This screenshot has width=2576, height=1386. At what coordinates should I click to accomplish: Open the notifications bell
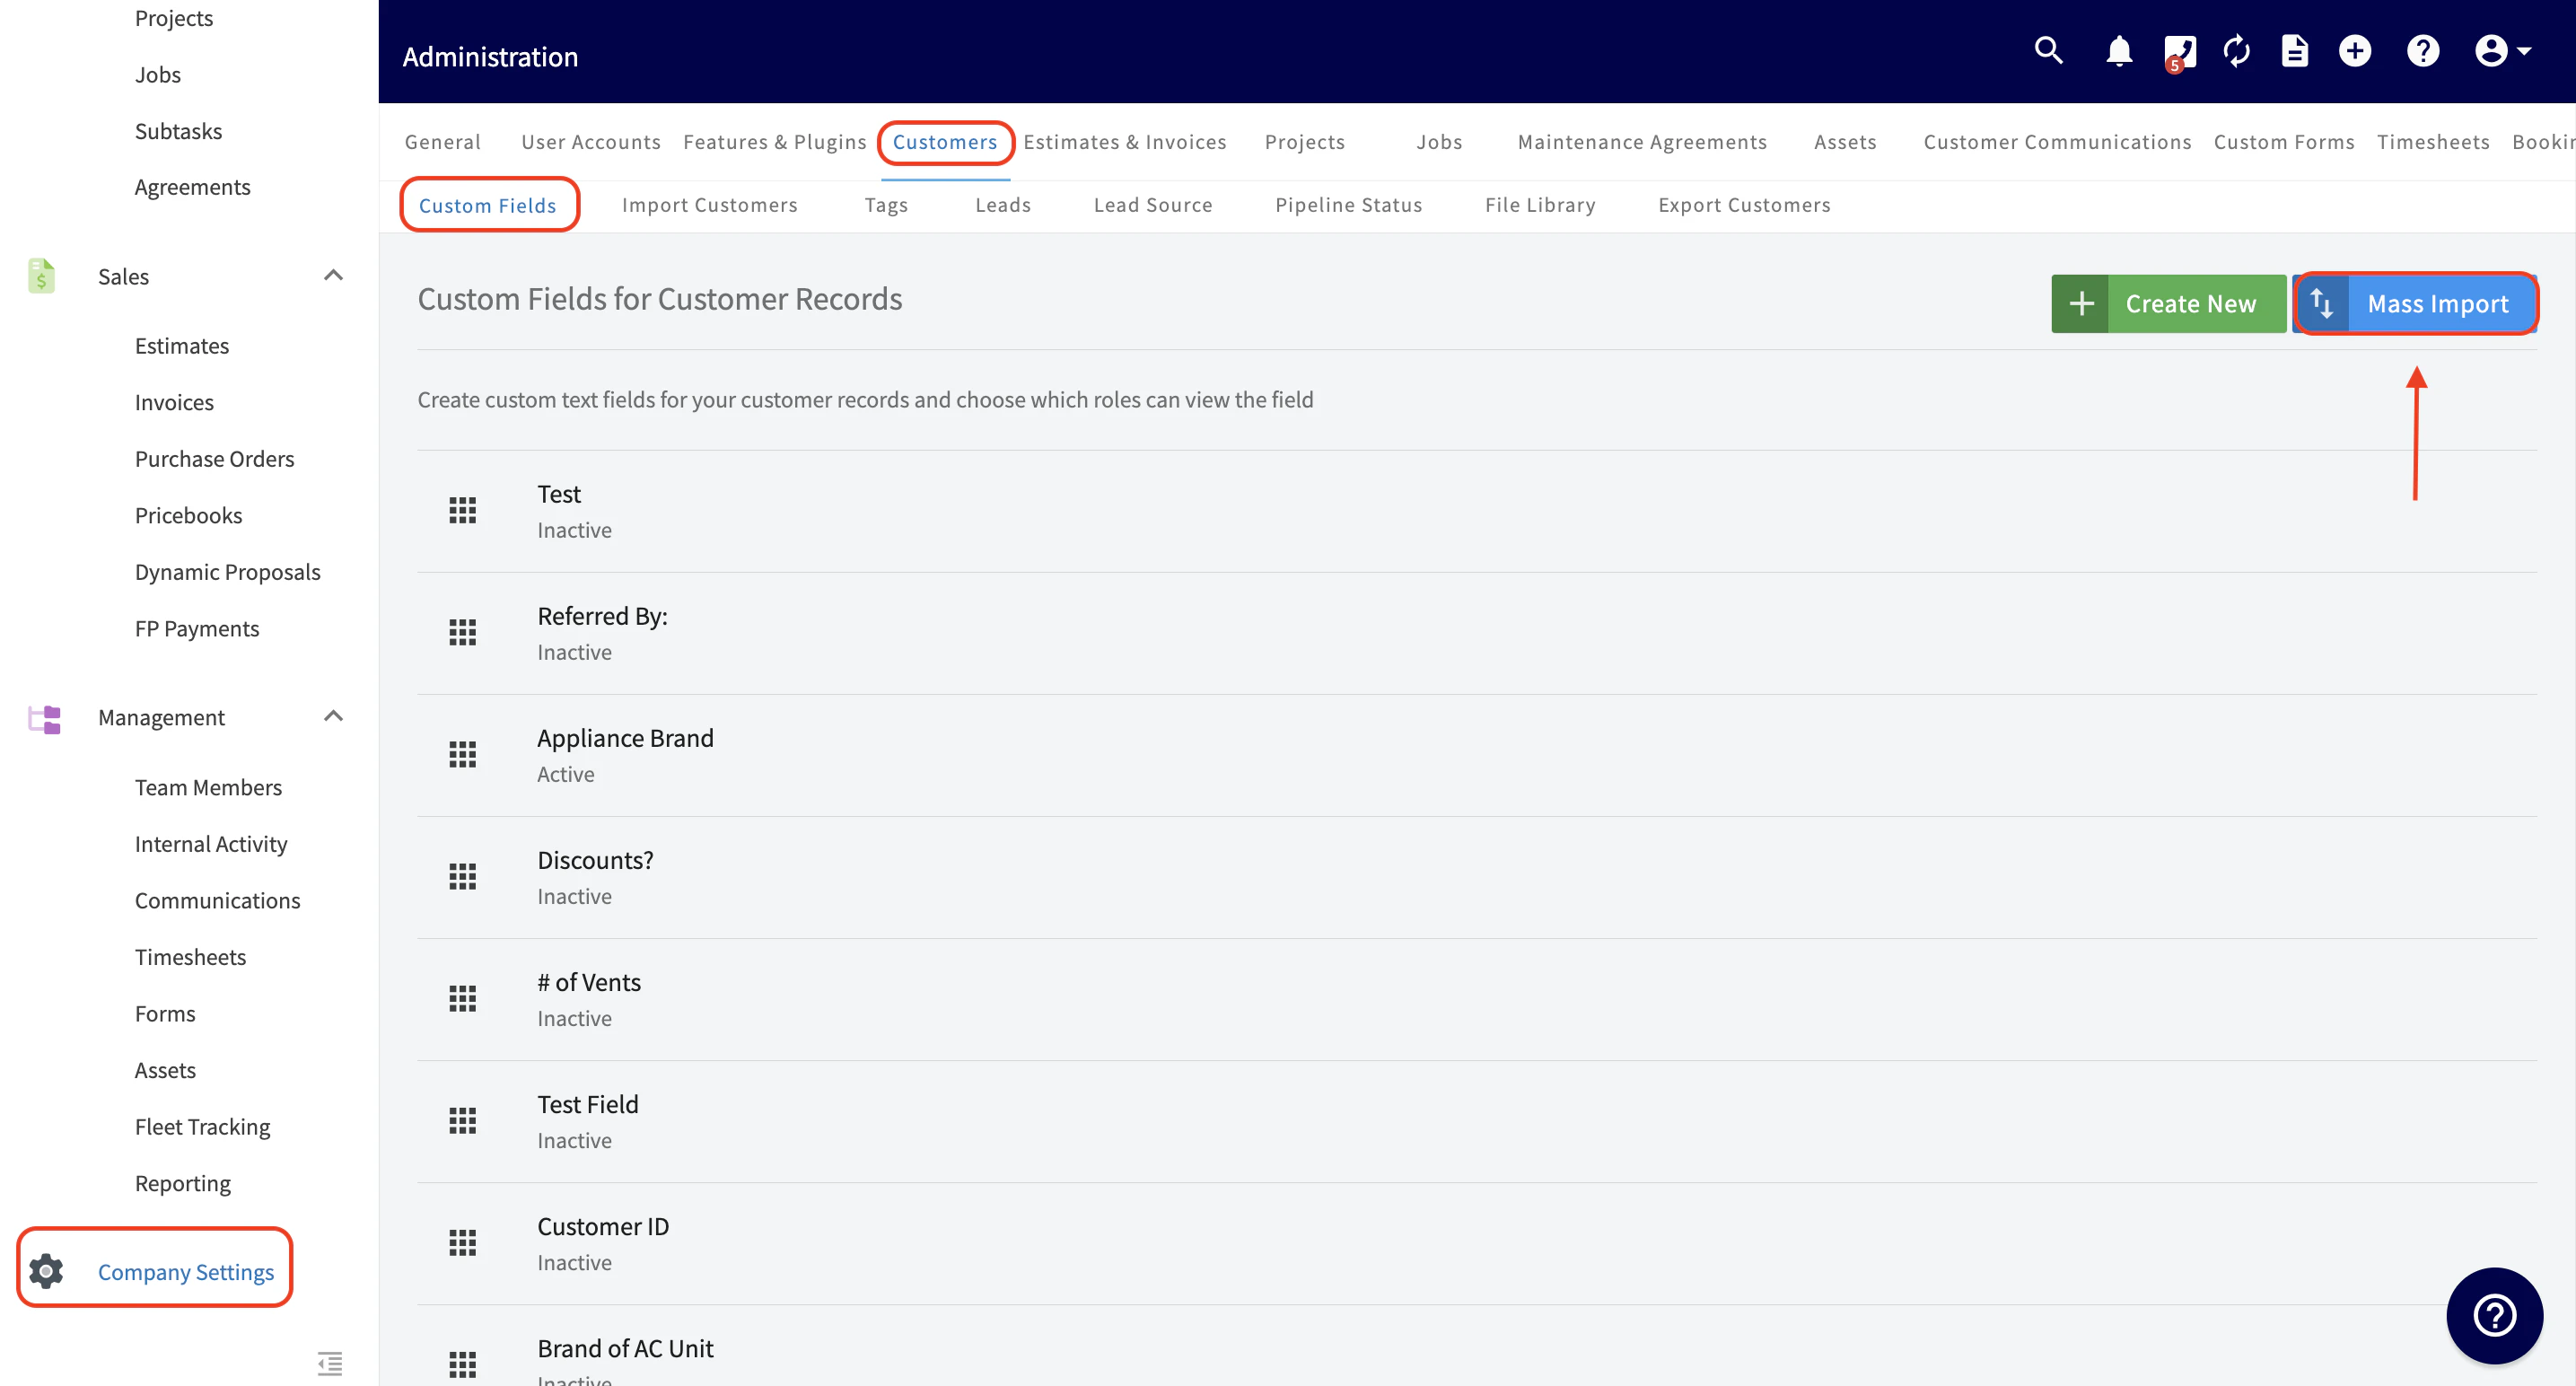point(2119,51)
